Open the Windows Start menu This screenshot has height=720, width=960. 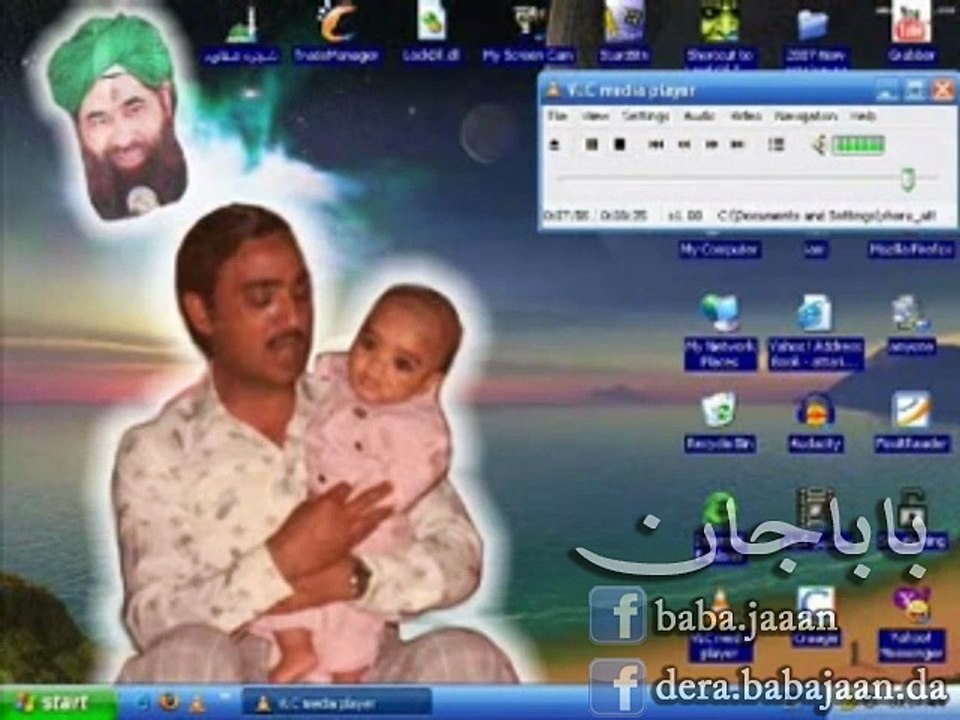click(x=59, y=702)
